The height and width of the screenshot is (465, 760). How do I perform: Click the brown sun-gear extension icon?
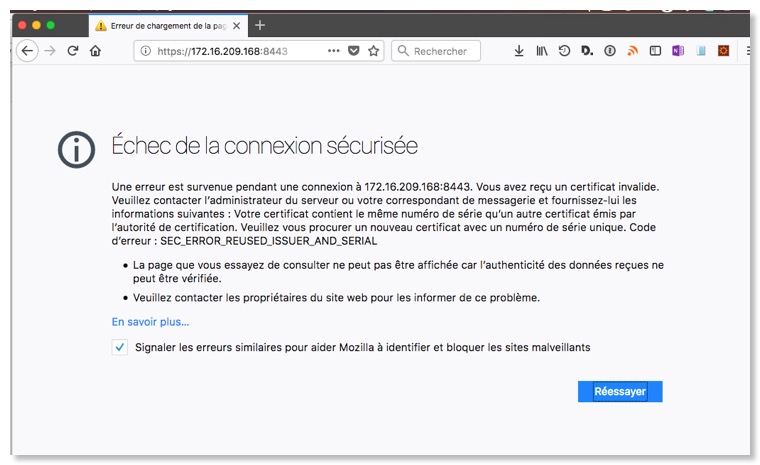pyautogui.click(x=724, y=51)
